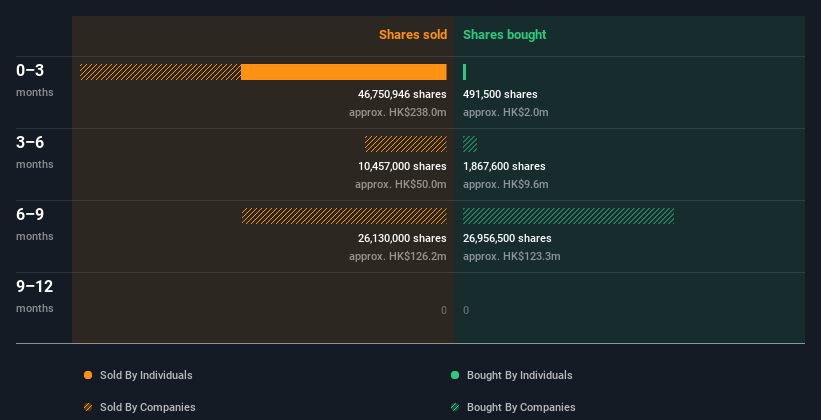Click the 10,457,000 shares value

(x=402, y=166)
